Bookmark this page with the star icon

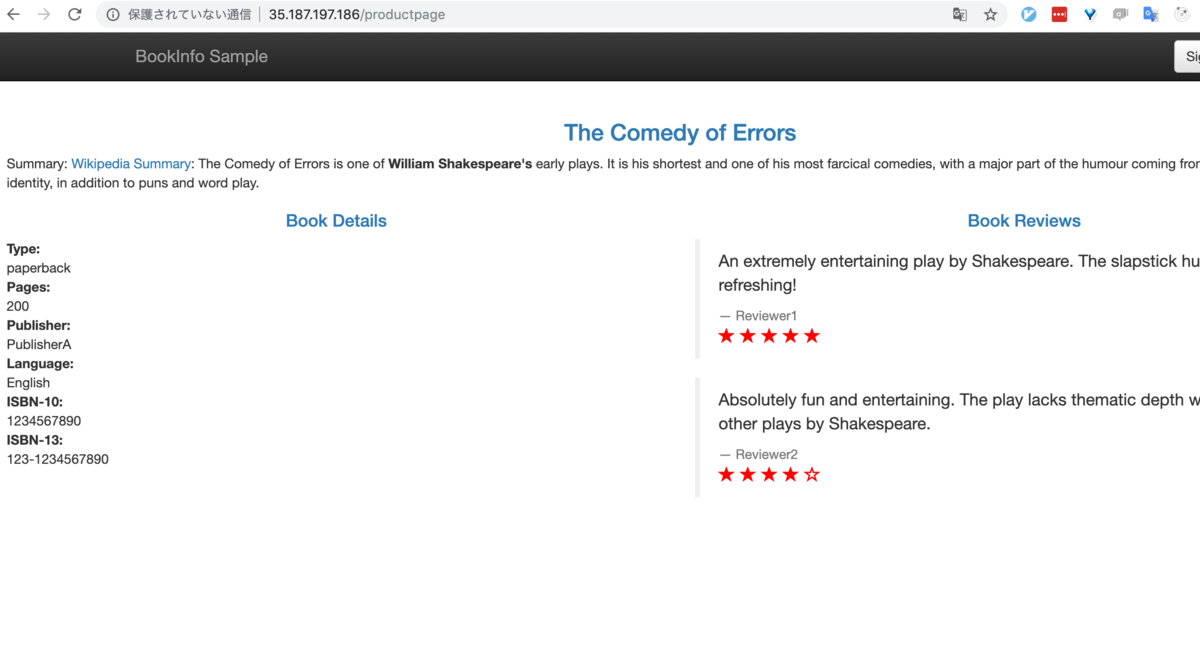(991, 15)
